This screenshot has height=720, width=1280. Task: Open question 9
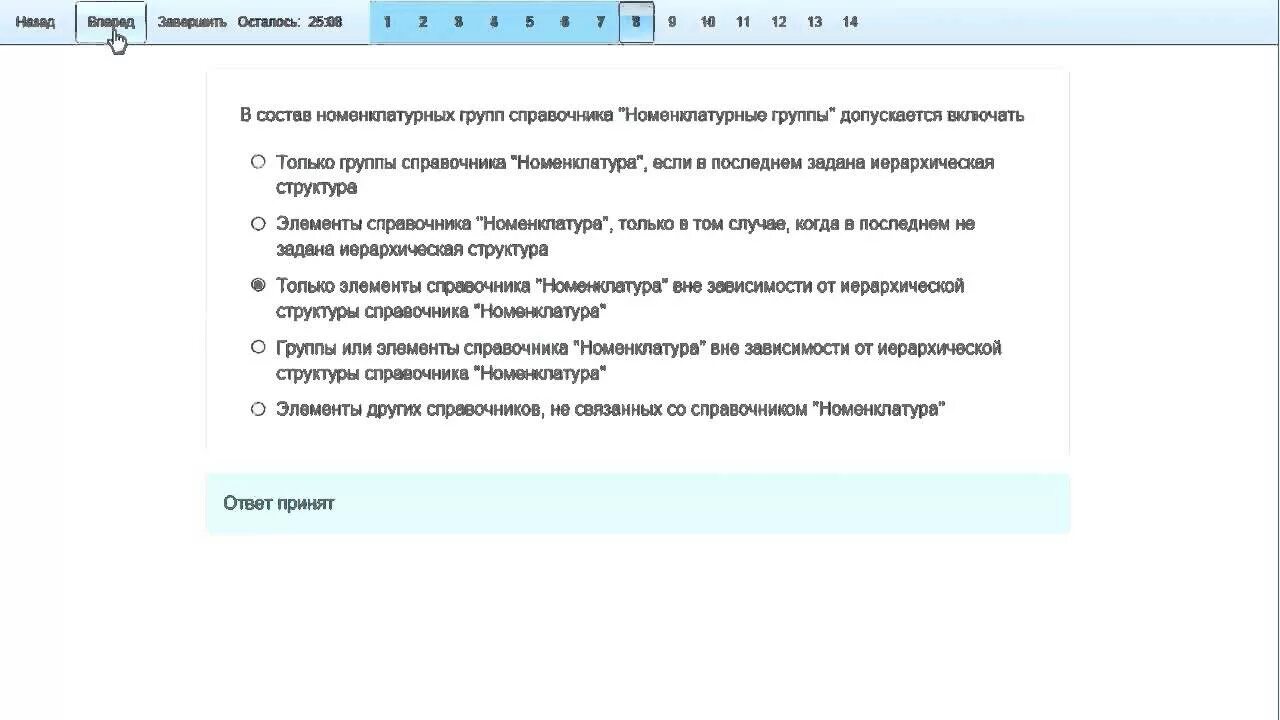point(672,22)
